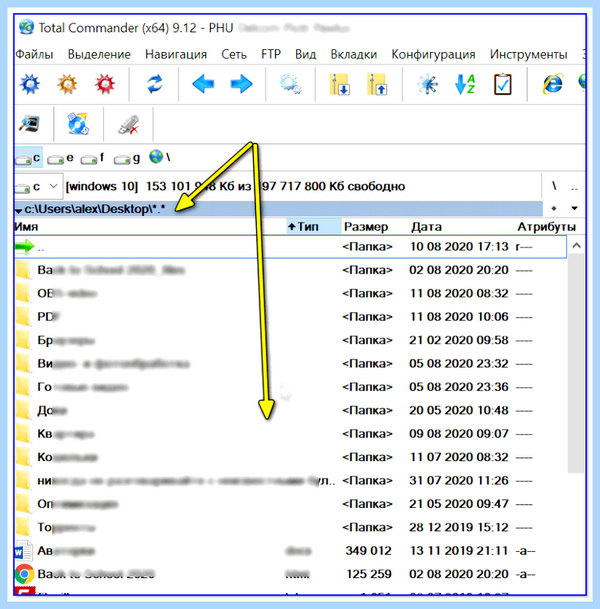Image resolution: width=600 pixels, height=609 pixels.
Task: Open the Сеть menu
Action: [234, 54]
